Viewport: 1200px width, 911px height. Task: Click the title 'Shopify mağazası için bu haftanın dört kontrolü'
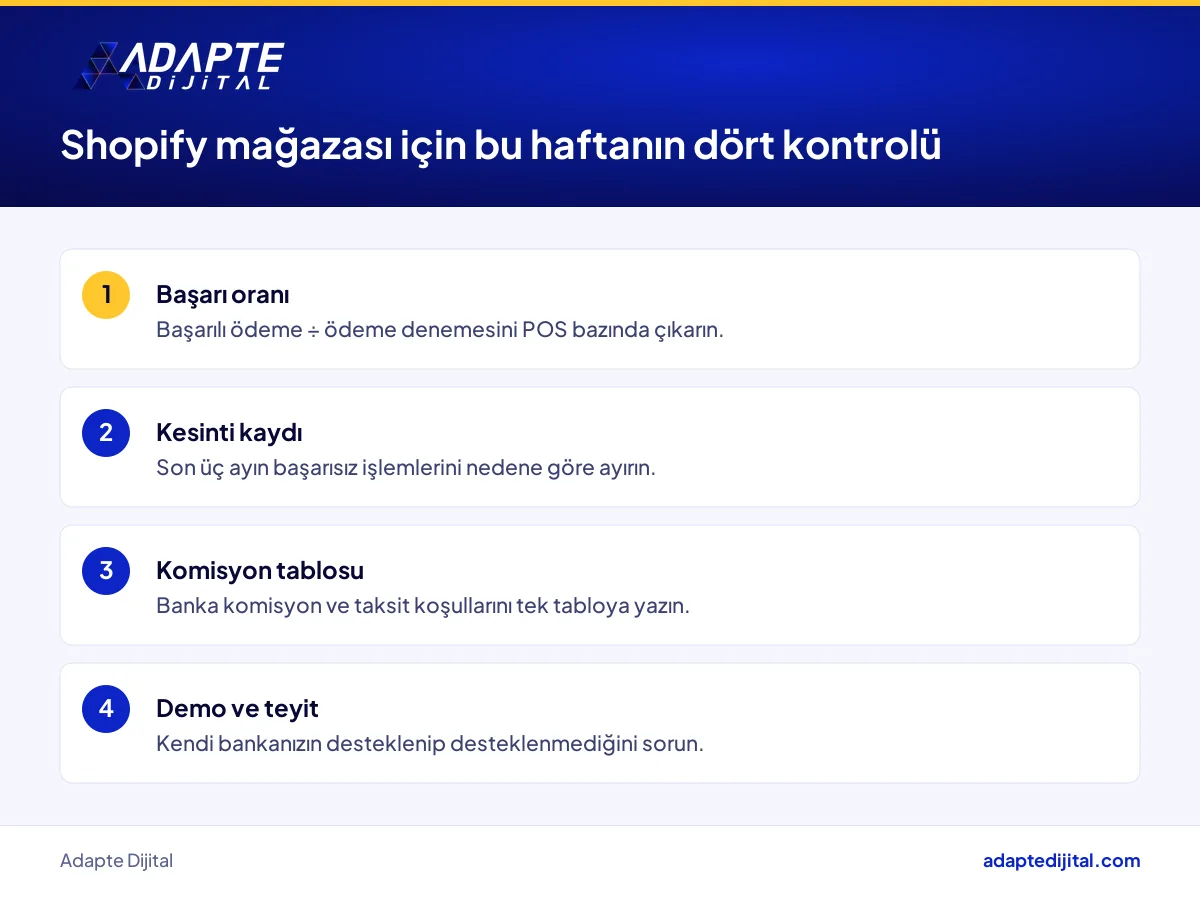pos(501,146)
